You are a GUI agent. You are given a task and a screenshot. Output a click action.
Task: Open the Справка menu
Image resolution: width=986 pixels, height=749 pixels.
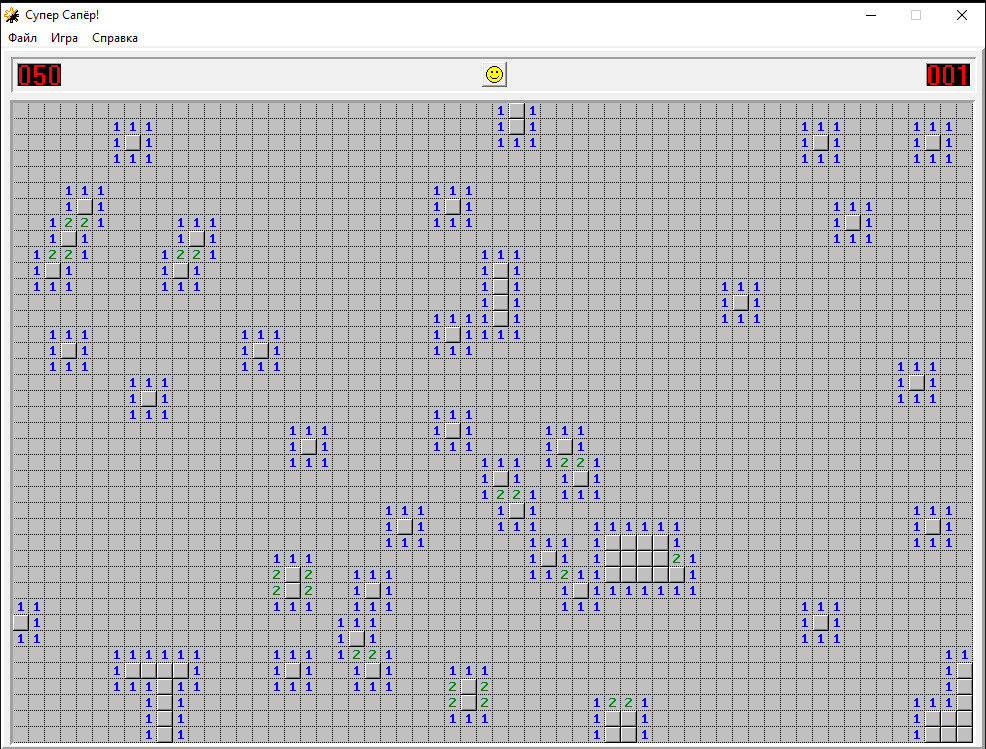coord(114,38)
